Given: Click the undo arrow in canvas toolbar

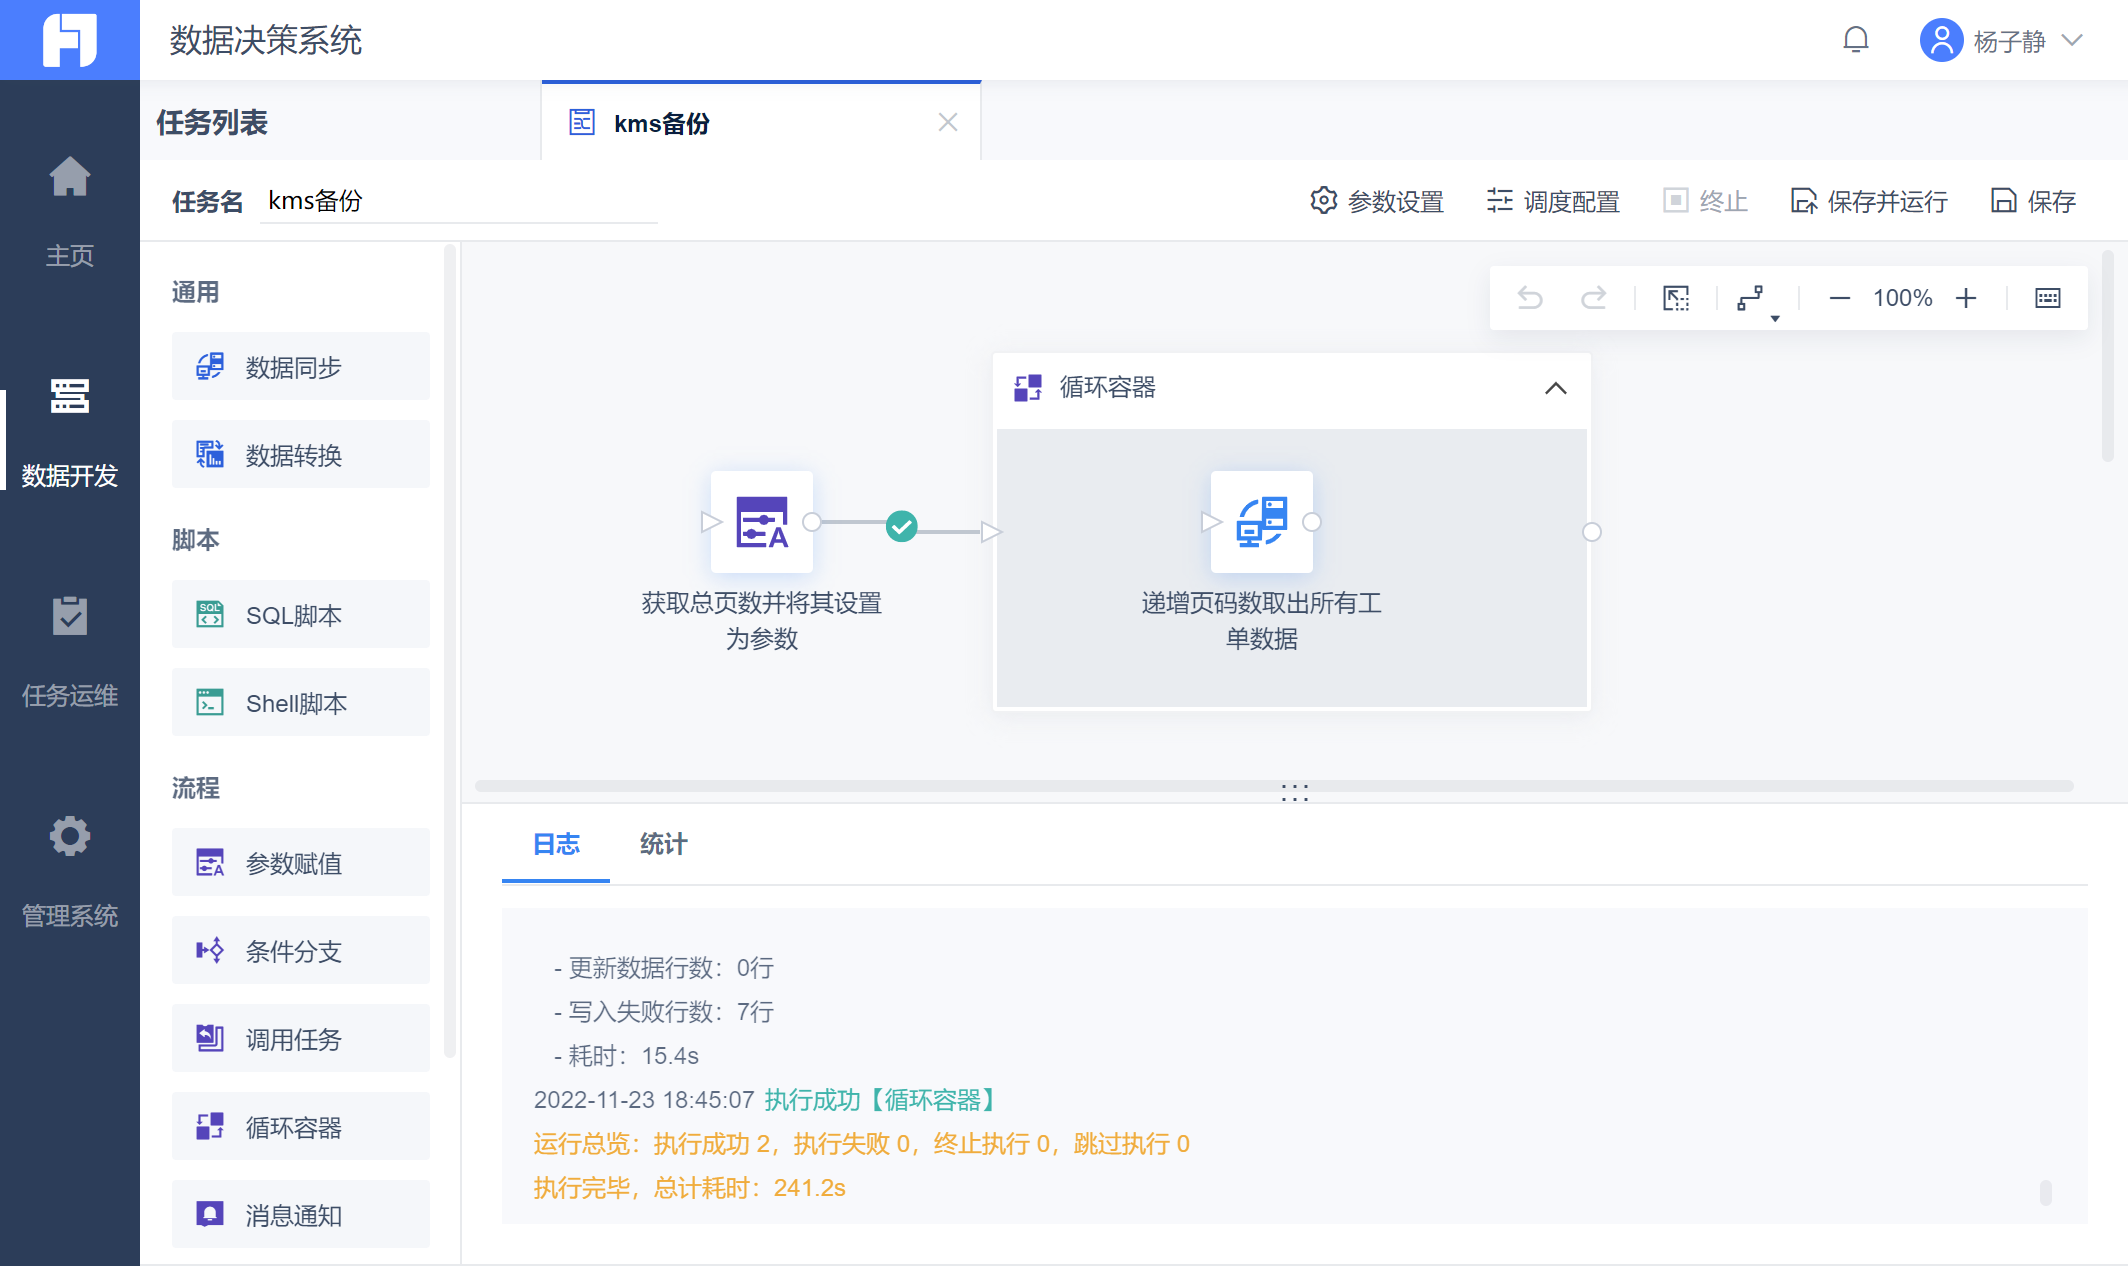Looking at the screenshot, I should (1530, 298).
